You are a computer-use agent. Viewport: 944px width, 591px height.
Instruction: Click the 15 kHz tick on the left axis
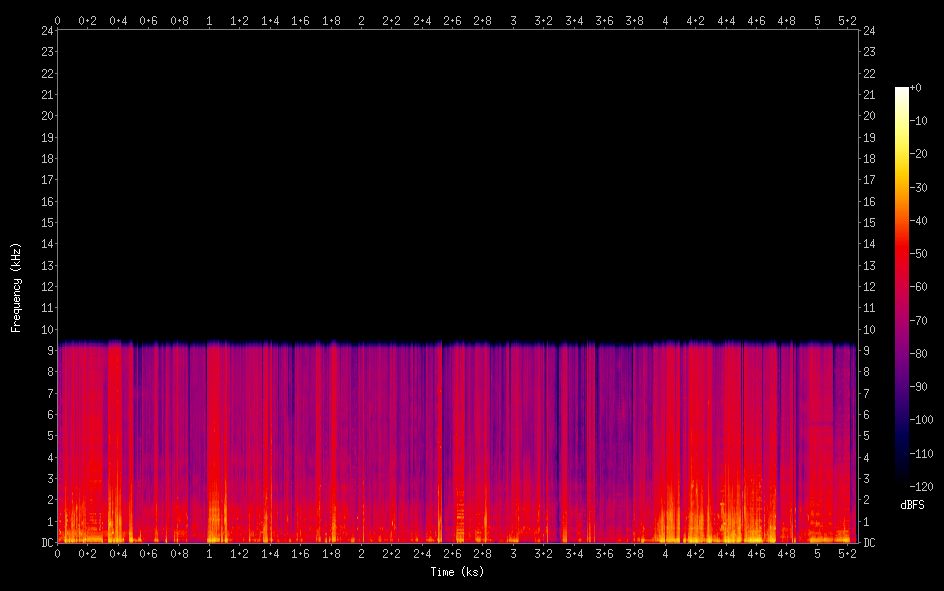46,223
